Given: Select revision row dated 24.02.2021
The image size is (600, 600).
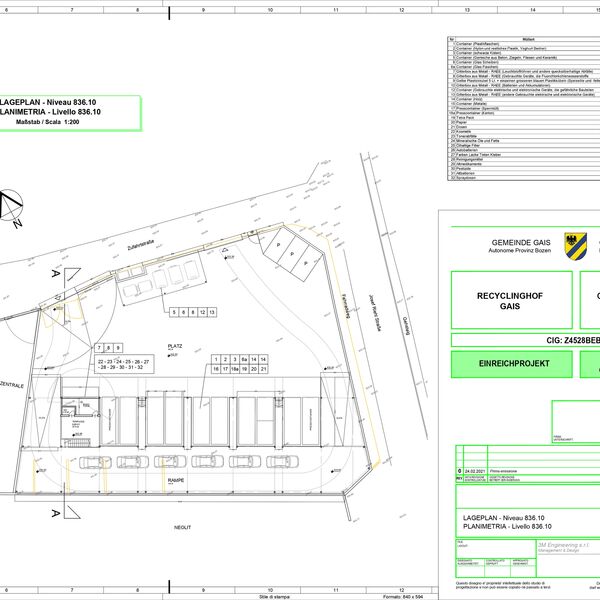Looking at the screenshot, I should (528, 471).
